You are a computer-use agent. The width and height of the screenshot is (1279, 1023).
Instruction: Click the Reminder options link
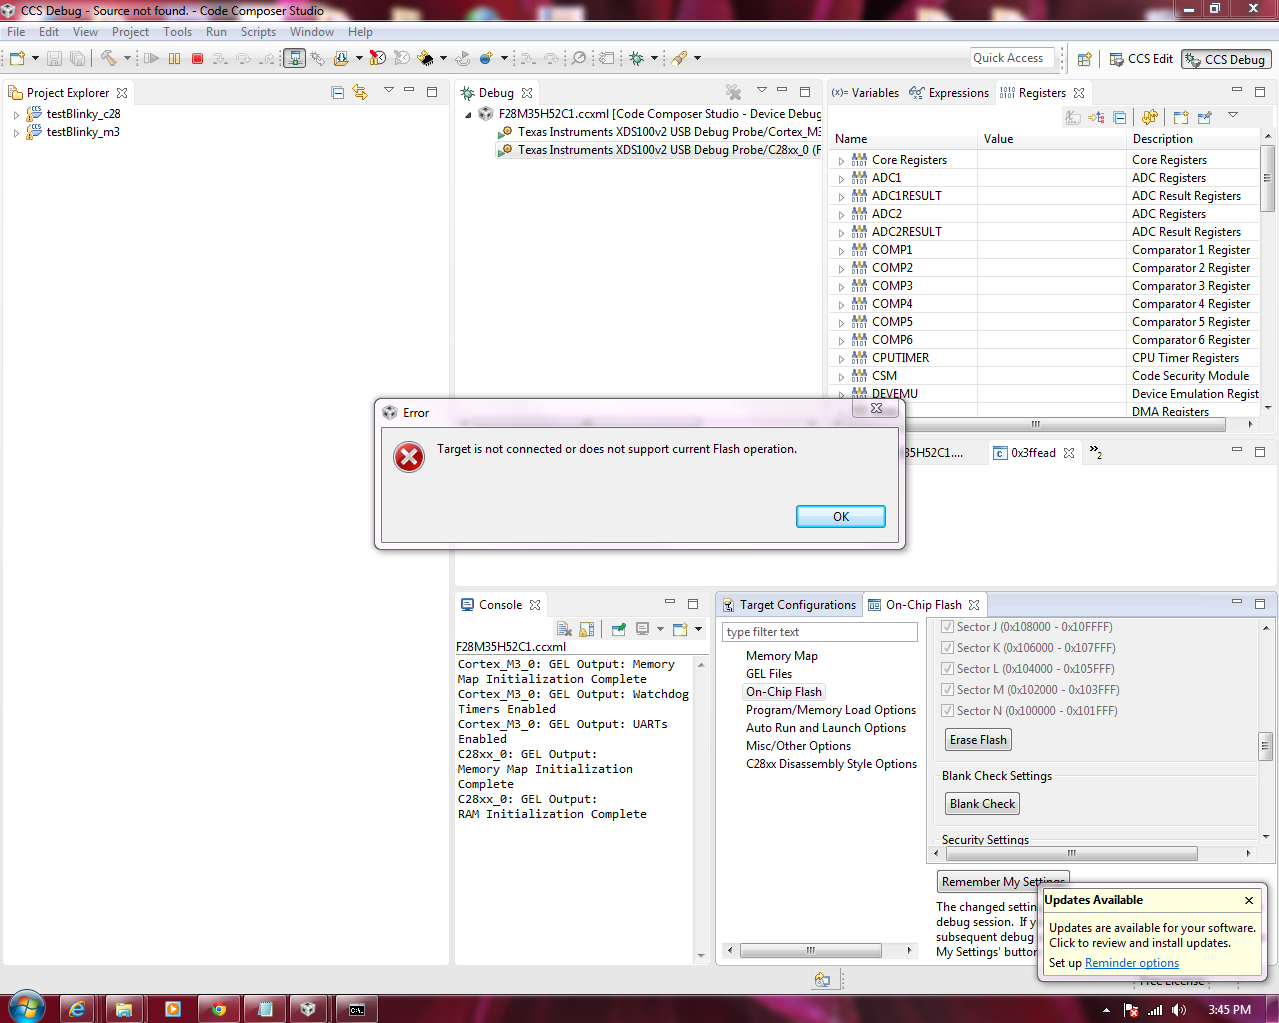1132,963
